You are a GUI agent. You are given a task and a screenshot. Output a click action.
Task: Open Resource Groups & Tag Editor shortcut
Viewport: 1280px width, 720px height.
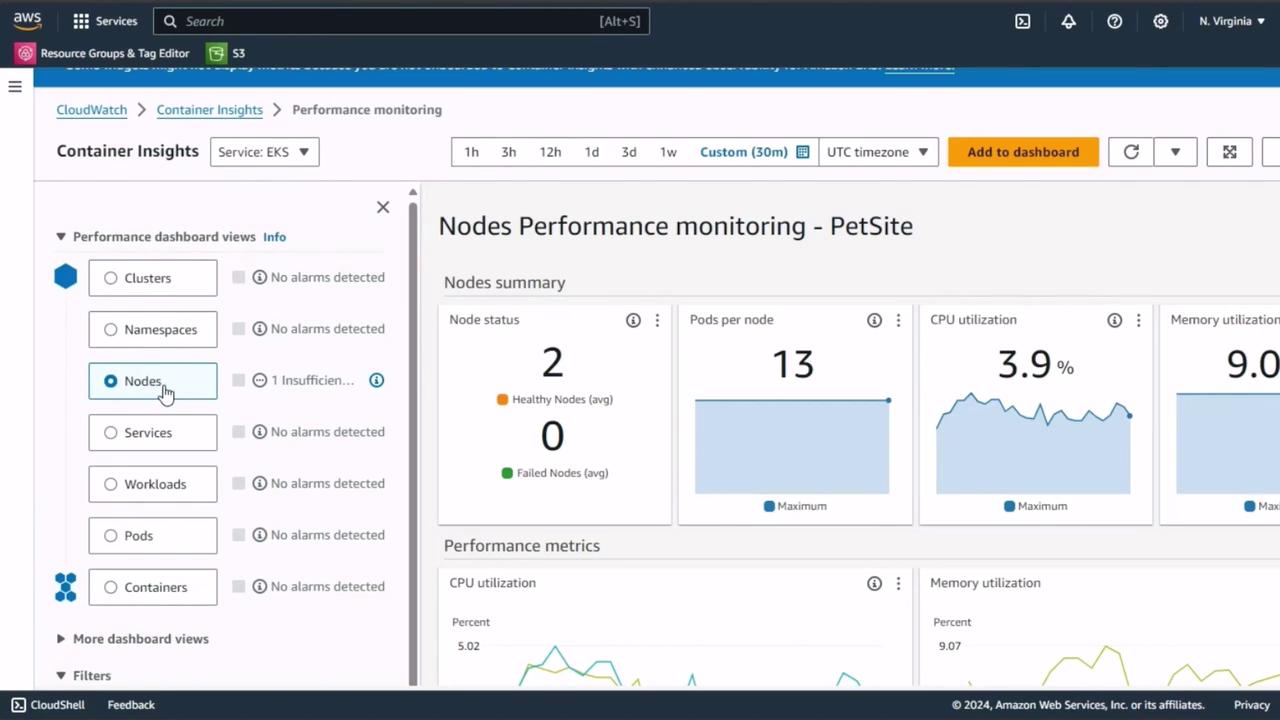103,53
